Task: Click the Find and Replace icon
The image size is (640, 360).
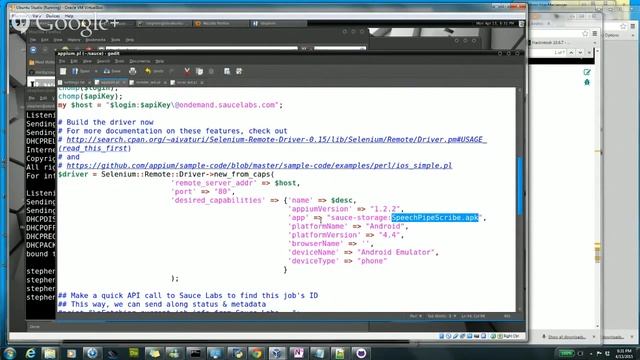Action: click(x=239, y=71)
